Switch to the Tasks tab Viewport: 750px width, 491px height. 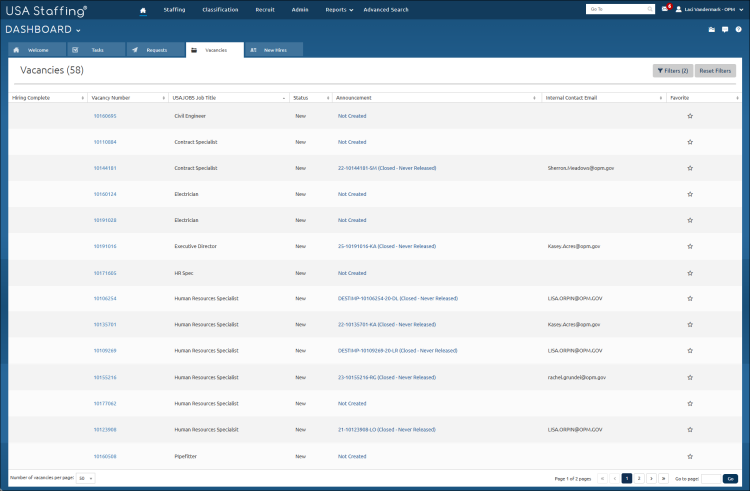(x=96, y=50)
